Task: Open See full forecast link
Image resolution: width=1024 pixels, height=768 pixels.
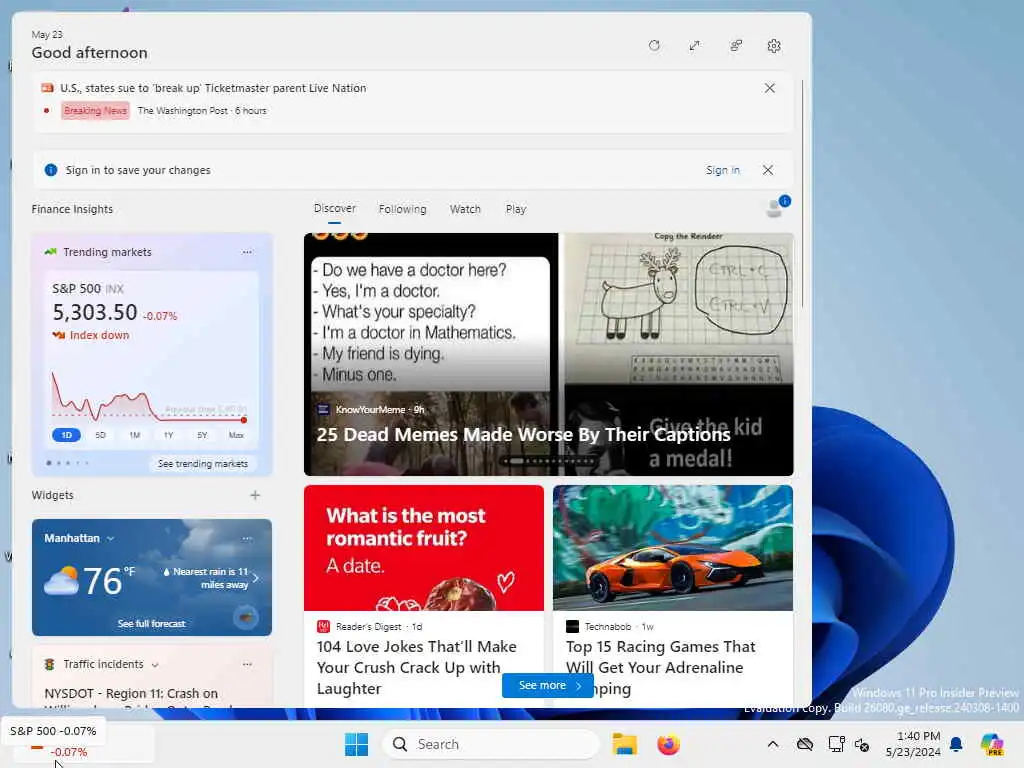Action: coord(152,624)
